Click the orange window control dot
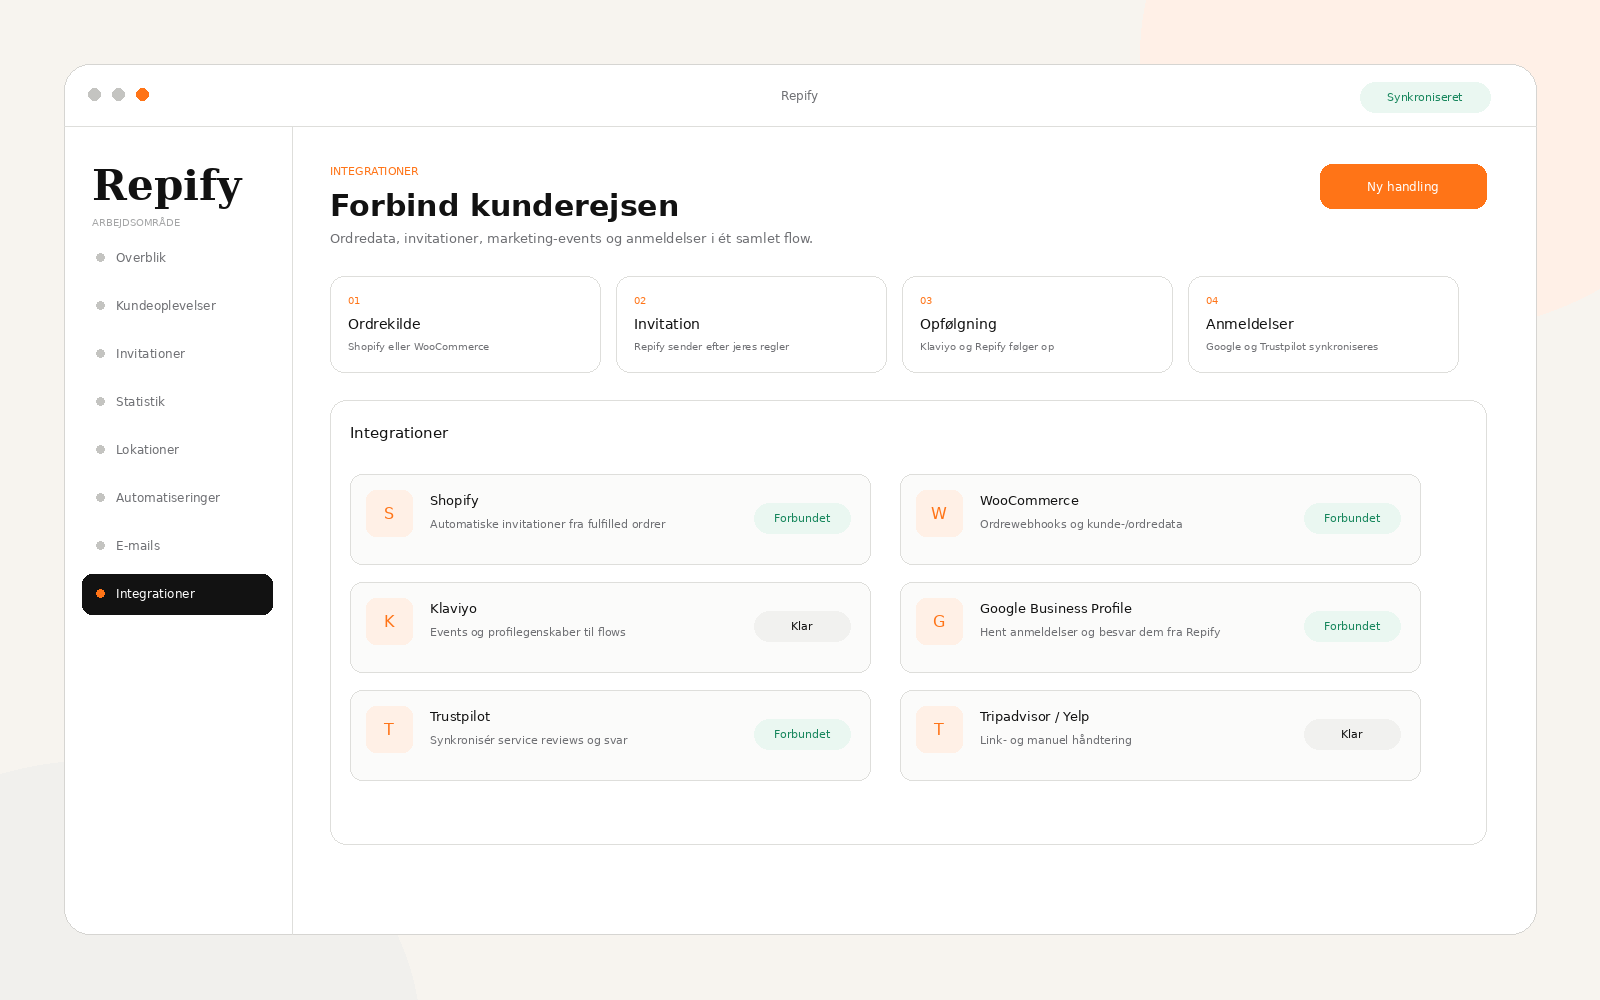Screen dimensions: 1600x1000 pos(142,95)
